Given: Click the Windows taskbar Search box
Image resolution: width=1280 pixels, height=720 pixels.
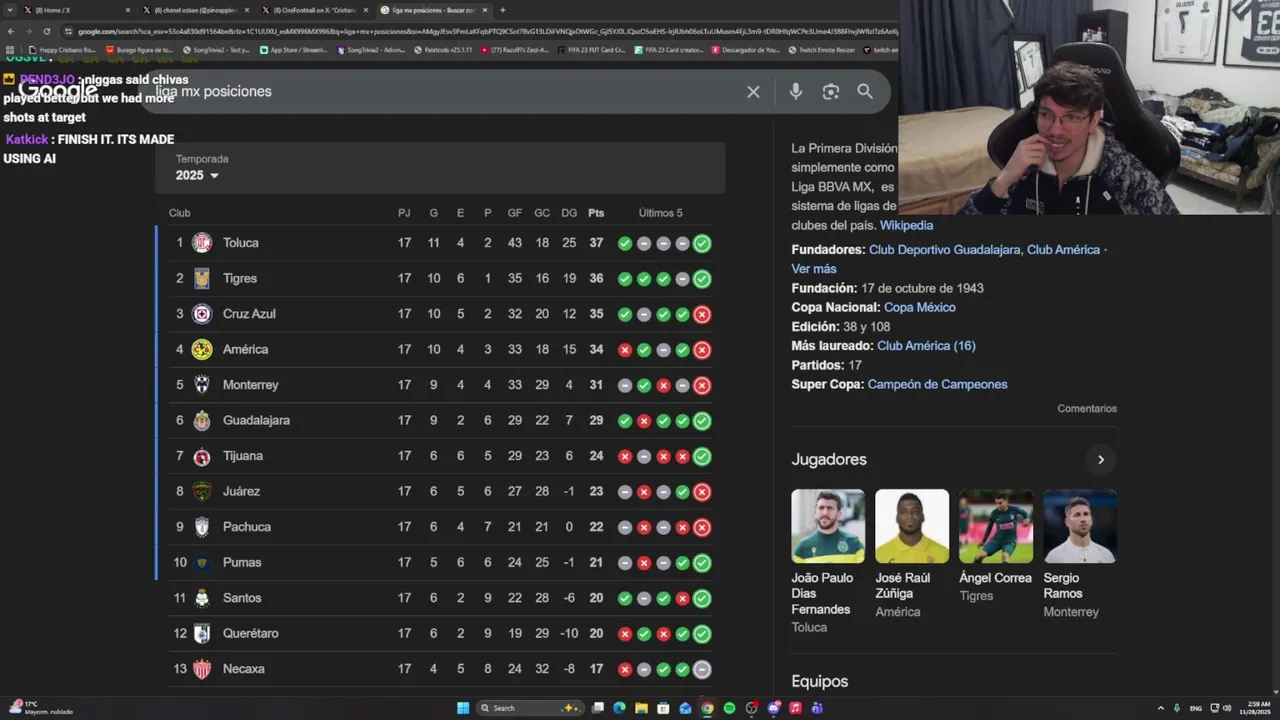Looking at the screenshot, I should pos(529,708).
